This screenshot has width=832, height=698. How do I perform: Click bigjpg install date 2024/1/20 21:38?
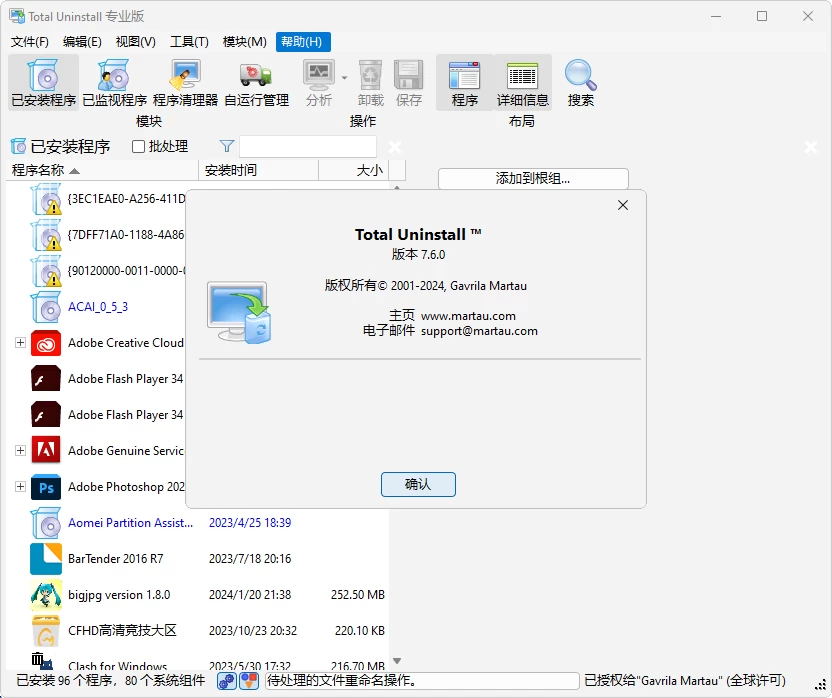click(250, 594)
